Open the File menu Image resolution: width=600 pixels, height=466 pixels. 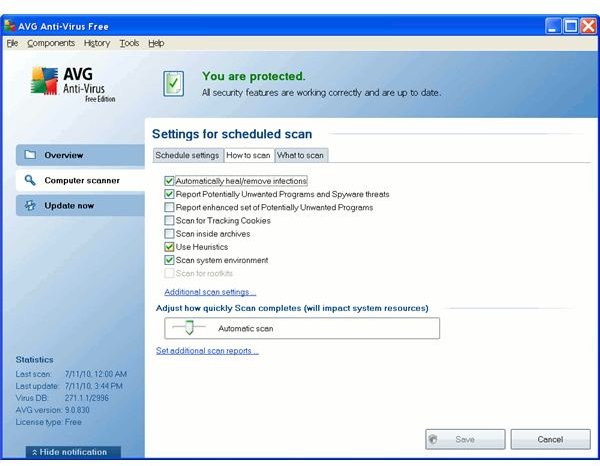pyautogui.click(x=12, y=43)
